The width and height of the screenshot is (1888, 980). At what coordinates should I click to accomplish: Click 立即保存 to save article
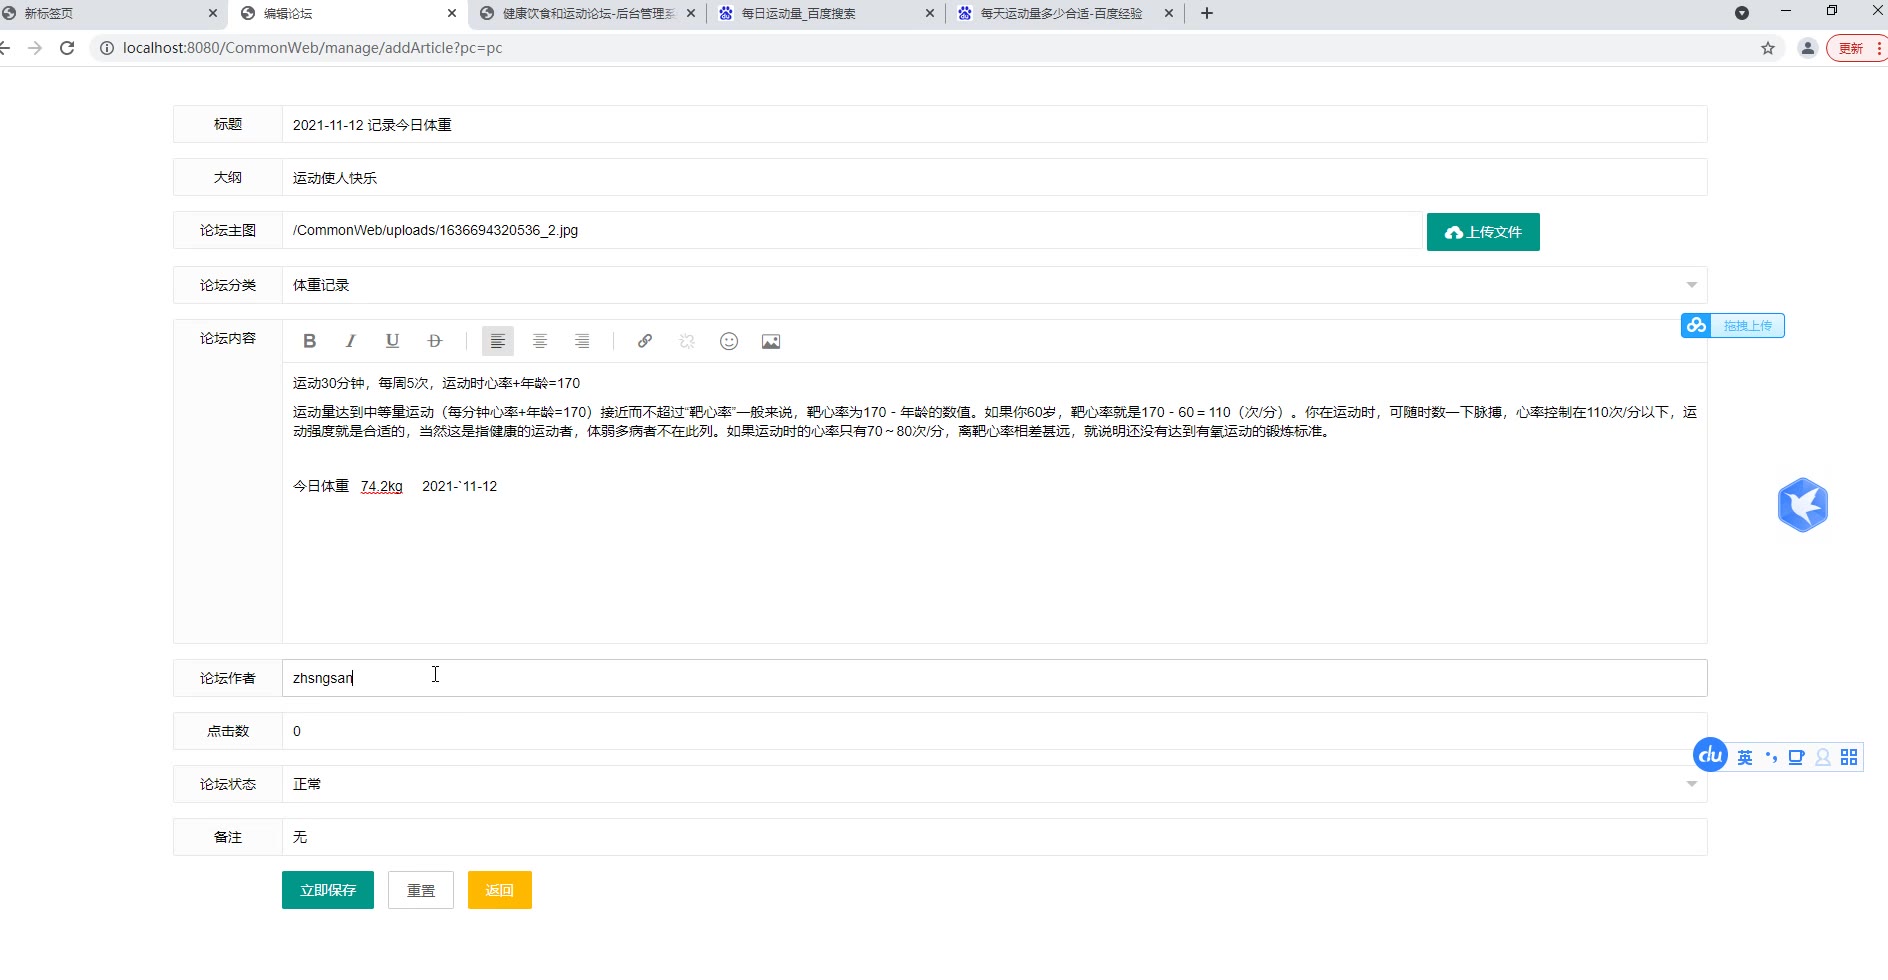coord(328,890)
